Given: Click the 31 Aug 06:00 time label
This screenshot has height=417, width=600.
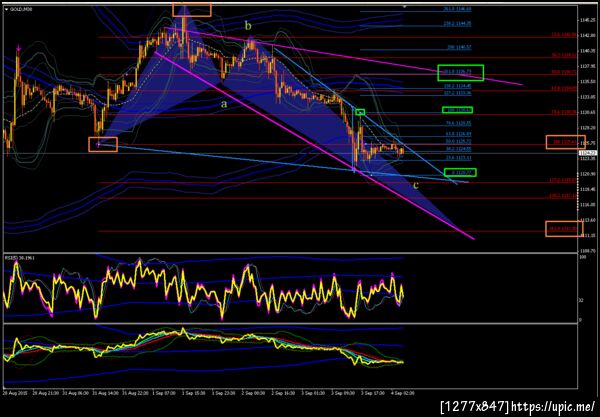Looking at the screenshot, I should 78,393.
